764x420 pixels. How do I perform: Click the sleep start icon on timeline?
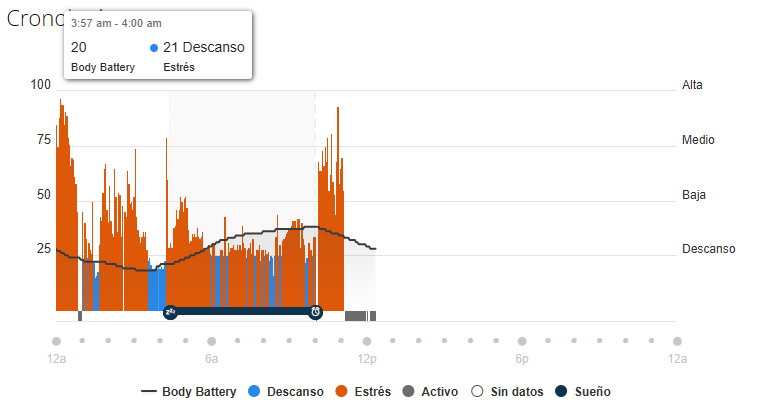click(x=170, y=312)
